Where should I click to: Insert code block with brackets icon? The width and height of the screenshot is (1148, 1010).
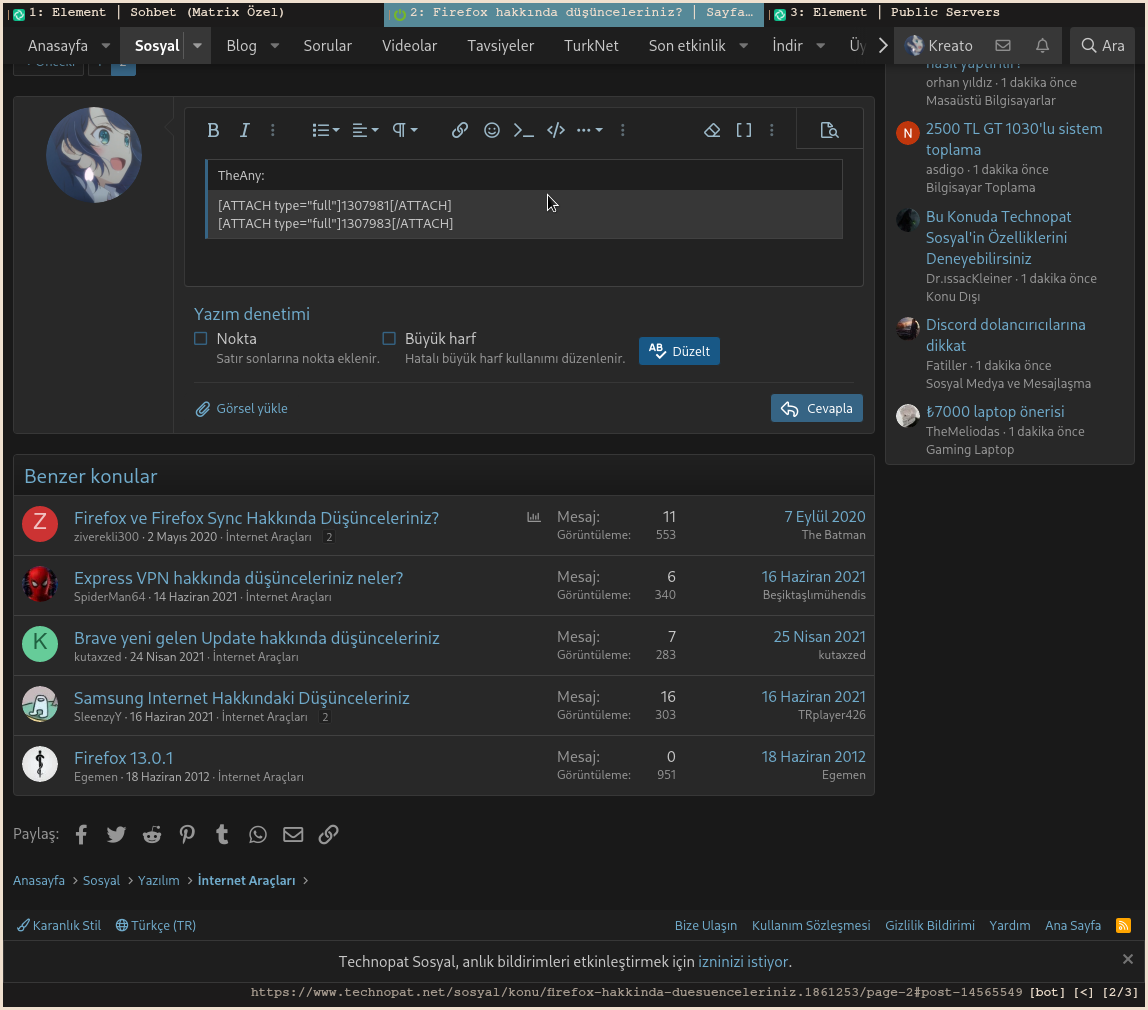pyautogui.click(x=556, y=130)
